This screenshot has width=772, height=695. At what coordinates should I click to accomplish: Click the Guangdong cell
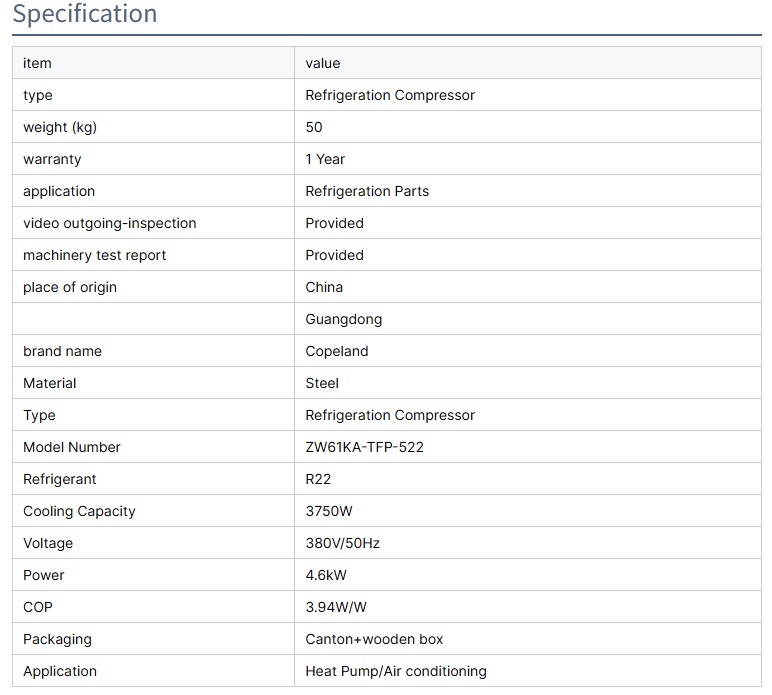point(343,319)
